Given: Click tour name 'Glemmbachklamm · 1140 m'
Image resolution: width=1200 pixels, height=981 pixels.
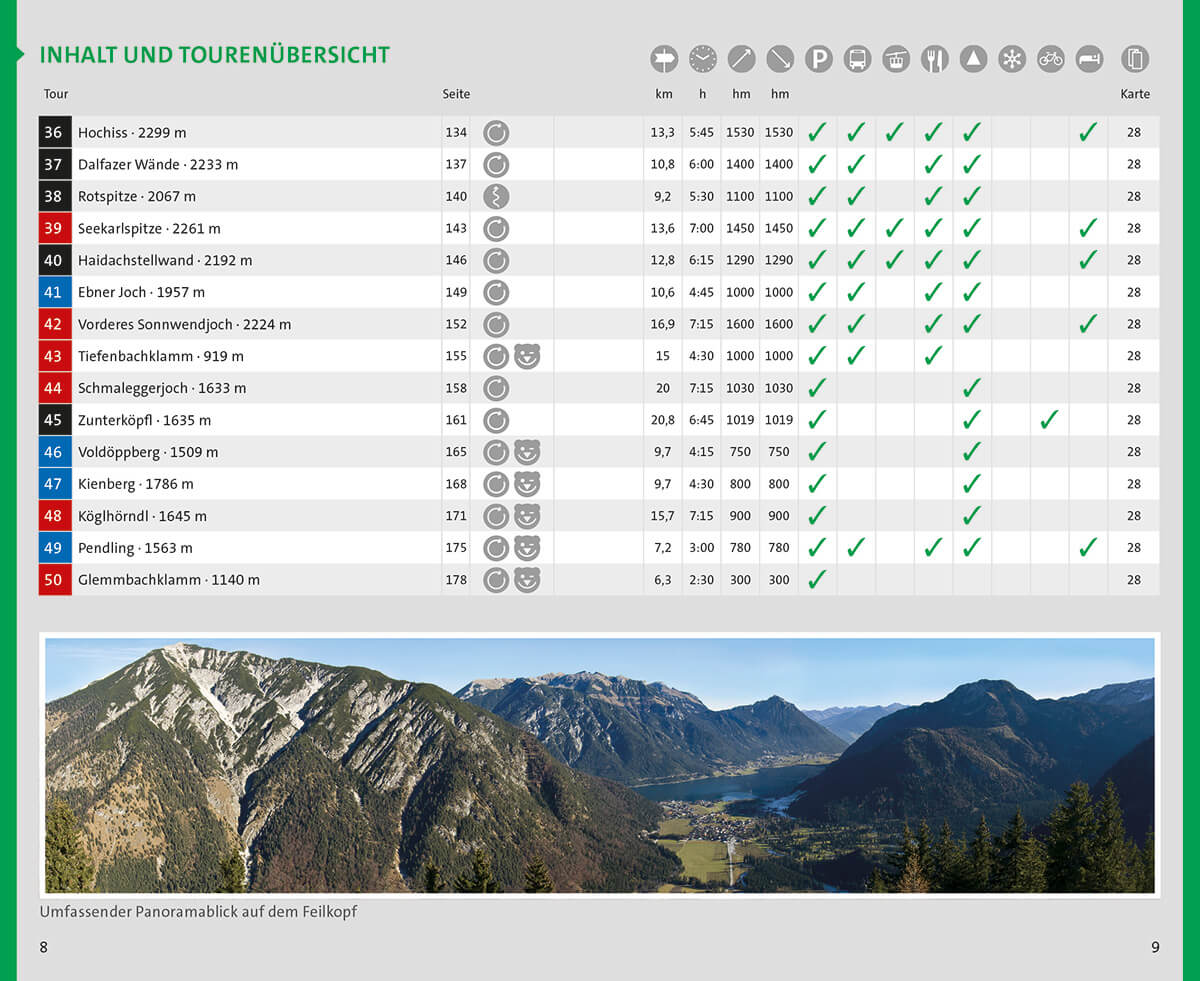Looking at the screenshot, I should 169,580.
